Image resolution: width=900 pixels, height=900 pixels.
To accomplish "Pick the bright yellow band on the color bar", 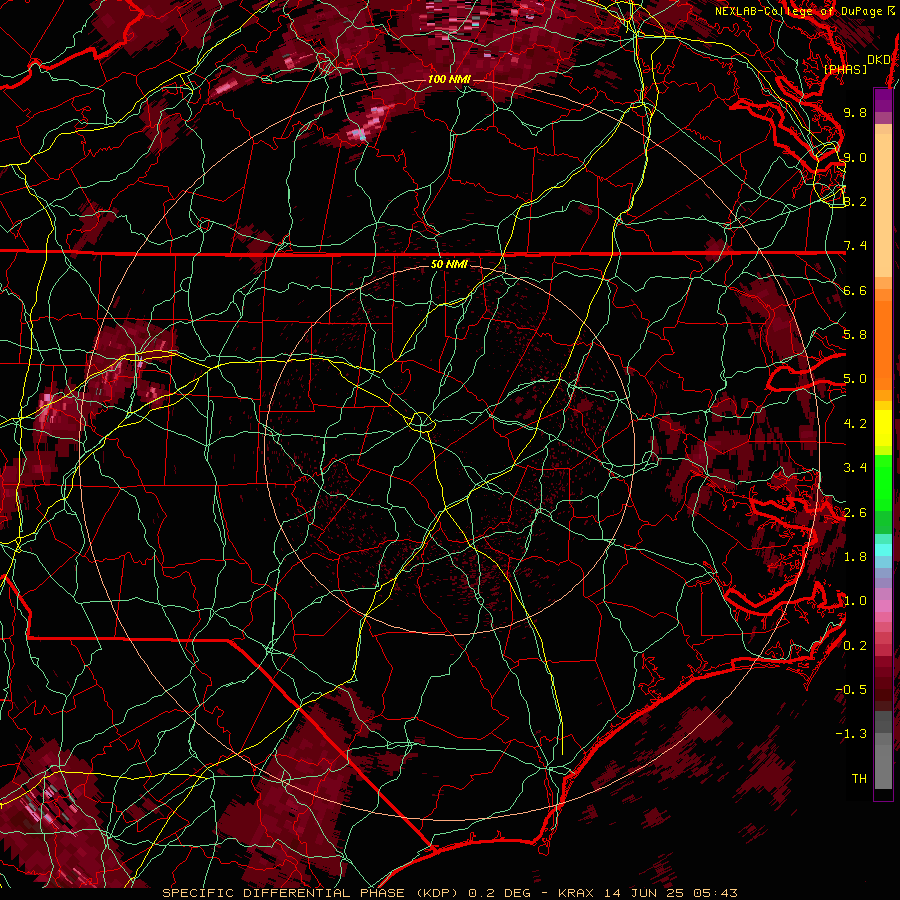I will pyautogui.click(x=883, y=428).
